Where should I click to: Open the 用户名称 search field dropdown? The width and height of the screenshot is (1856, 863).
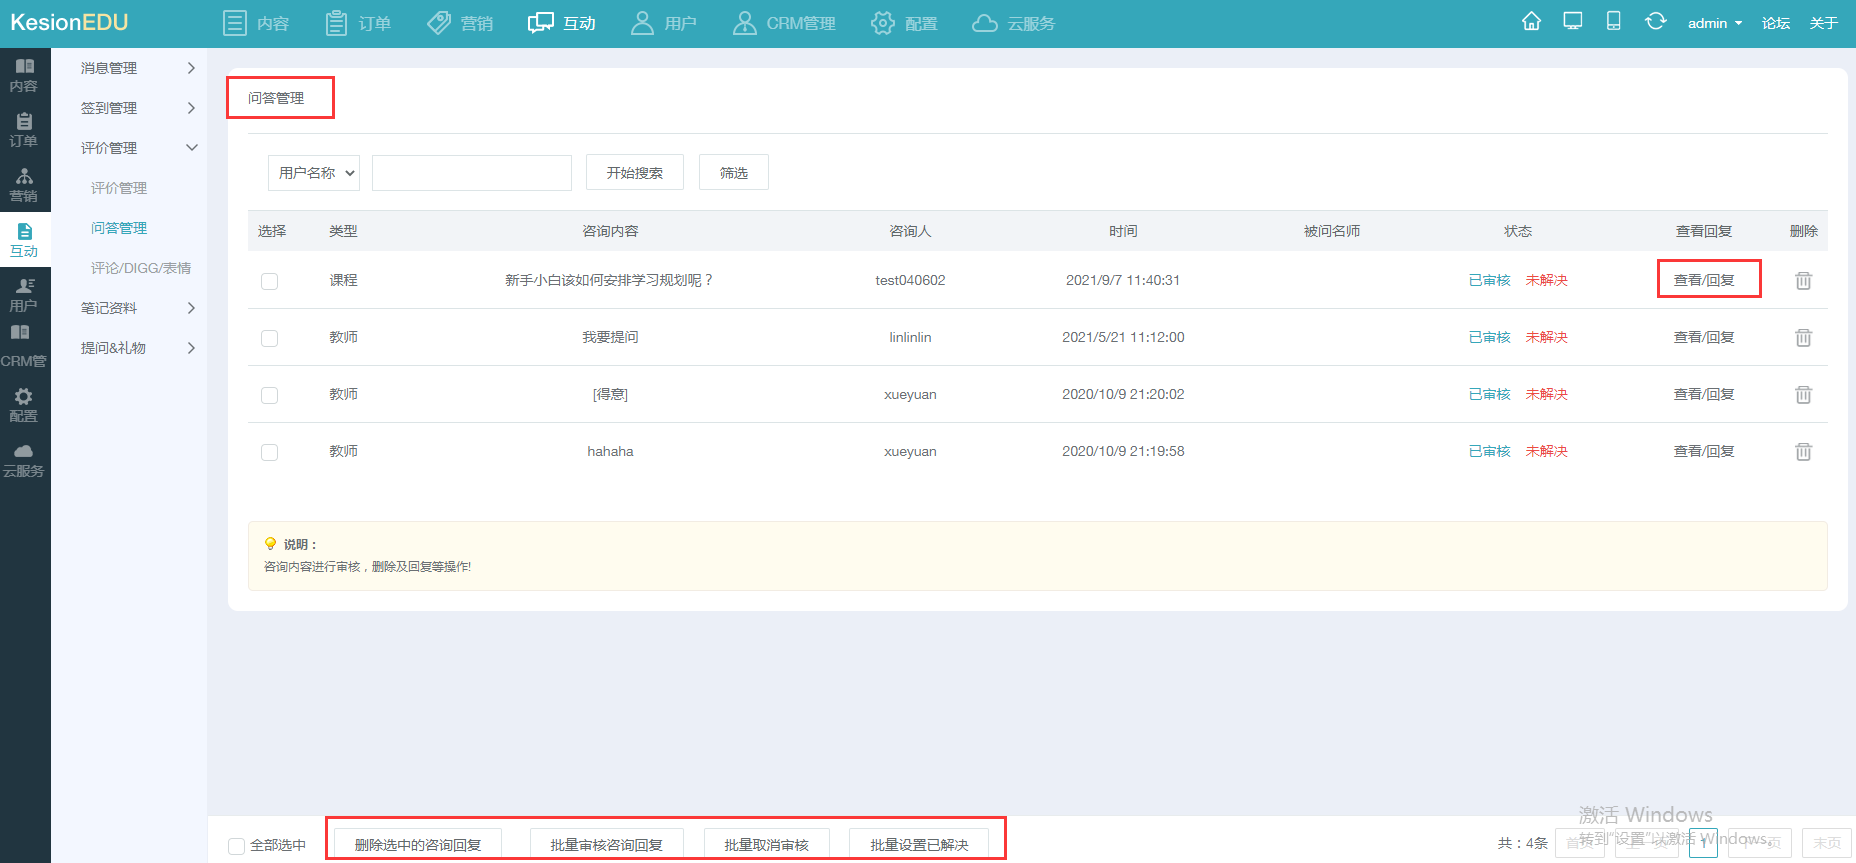pyautogui.click(x=314, y=173)
